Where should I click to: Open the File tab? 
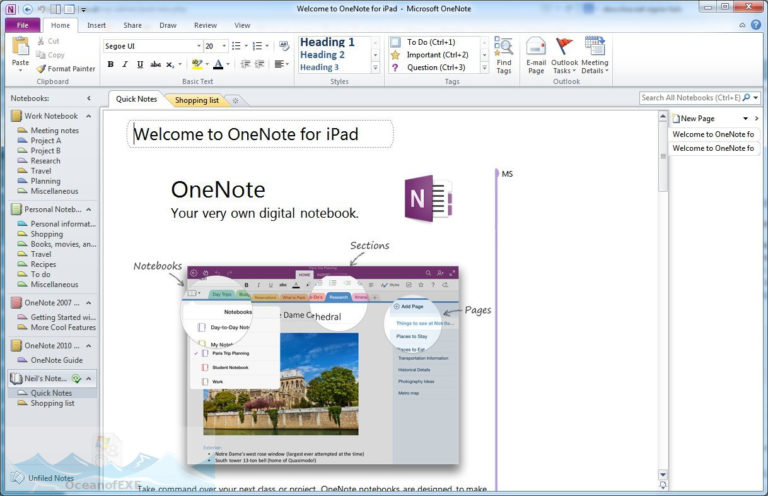point(23,25)
